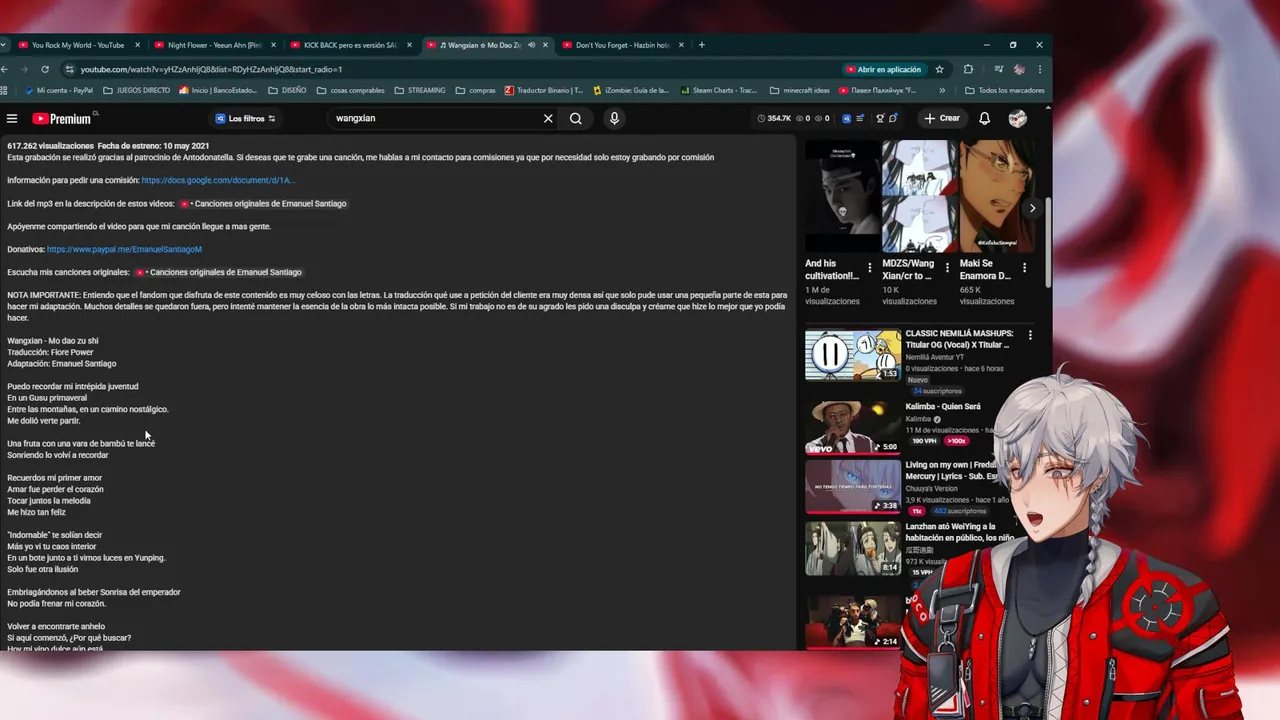The height and width of the screenshot is (720, 1280).
Task: Open Todos los marcadores folder
Action: [1005, 90]
